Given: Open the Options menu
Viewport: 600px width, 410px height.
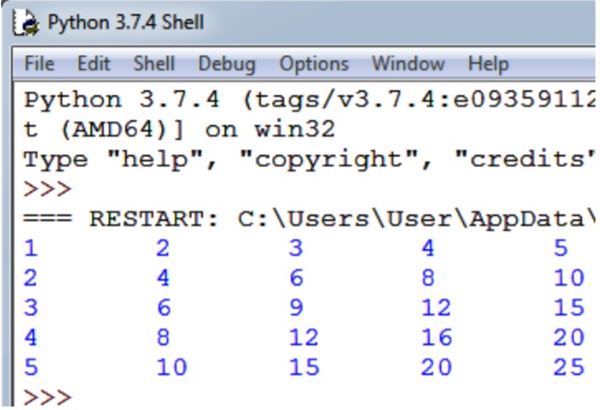Looking at the screenshot, I should point(314,64).
